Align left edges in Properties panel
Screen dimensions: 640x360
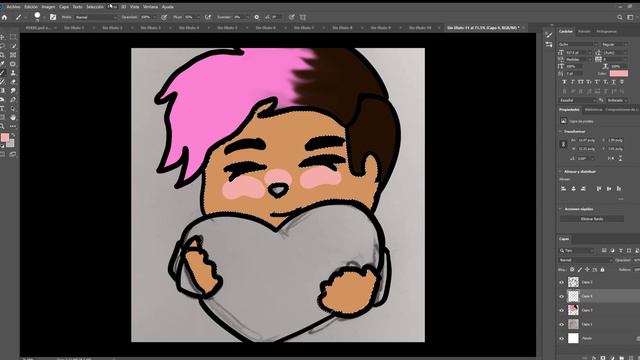[x=563, y=189]
